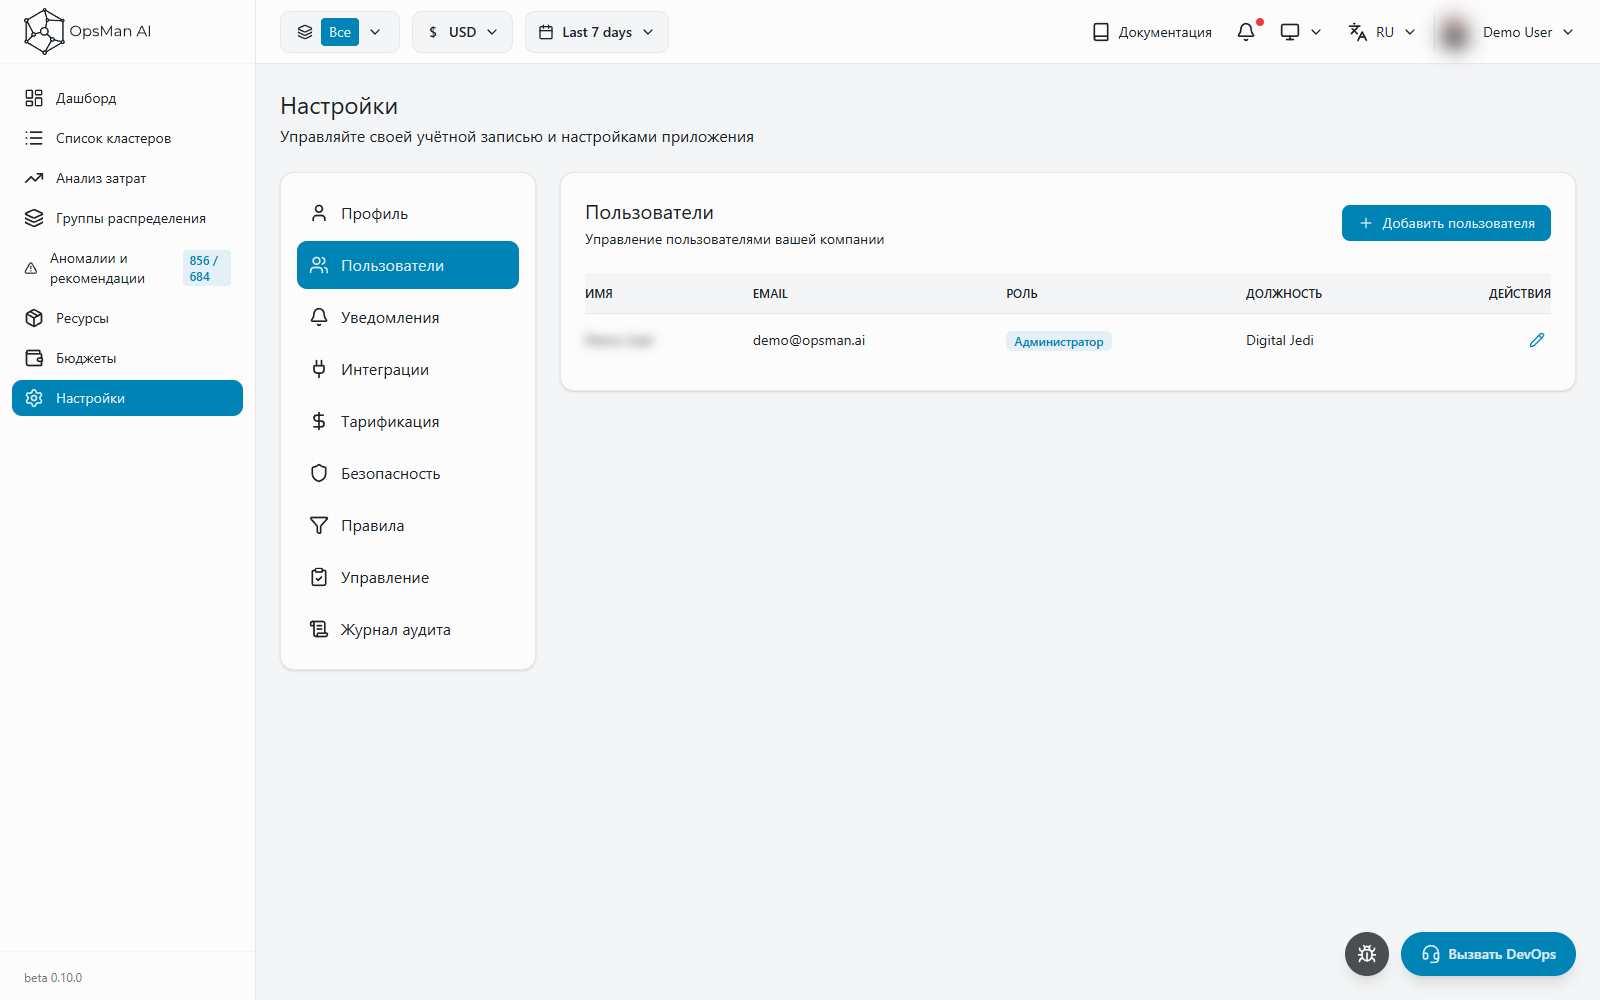The width and height of the screenshot is (1600, 1000).
Task: Click the pencil edit icon for demo@opsman.ai
Action: point(1537,340)
